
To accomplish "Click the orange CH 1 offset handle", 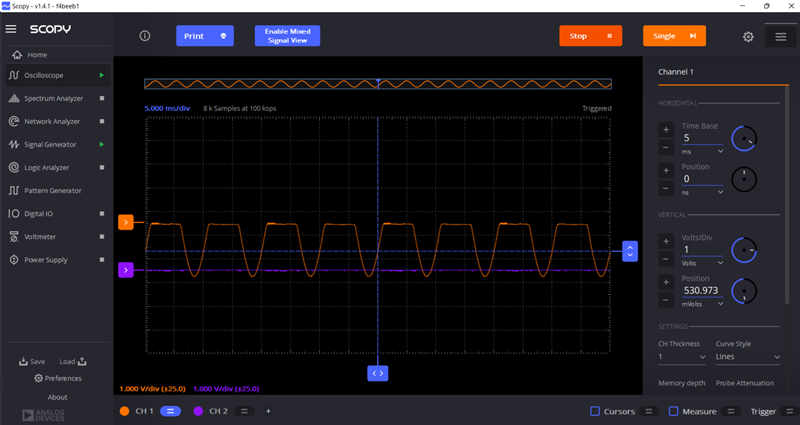I will click(x=126, y=223).
